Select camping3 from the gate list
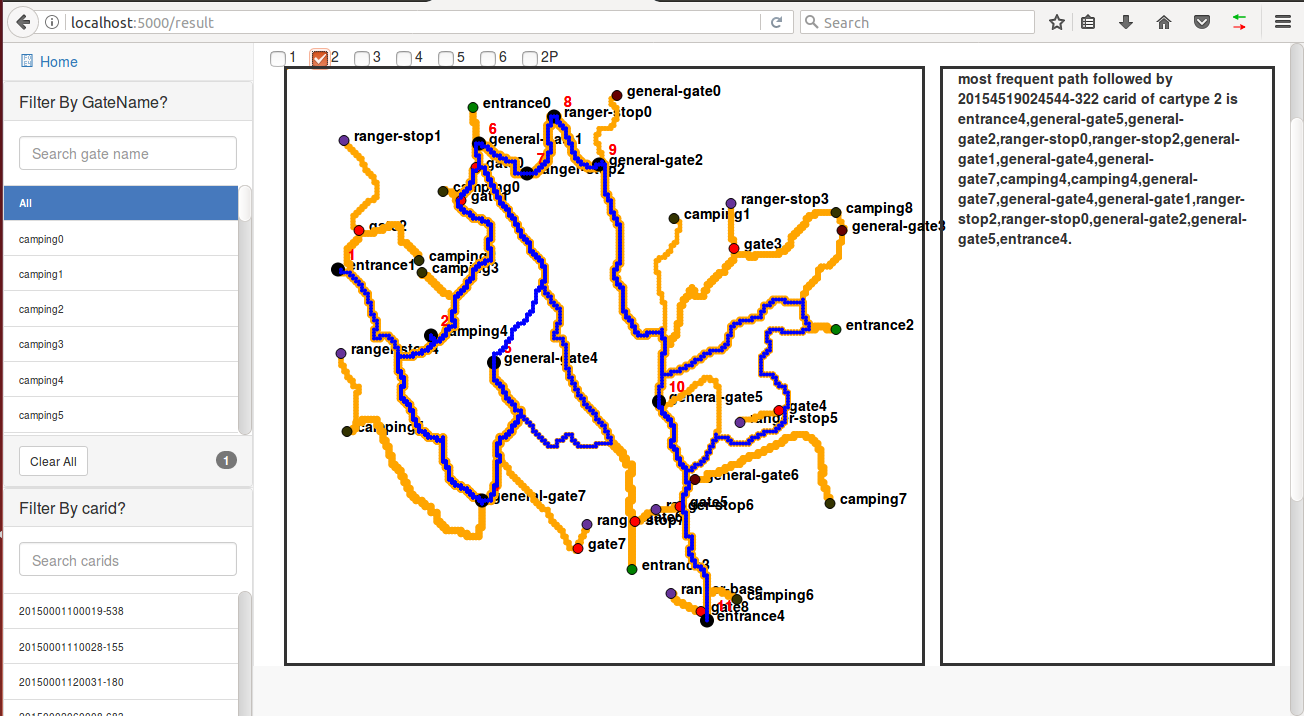 (120, 344)
